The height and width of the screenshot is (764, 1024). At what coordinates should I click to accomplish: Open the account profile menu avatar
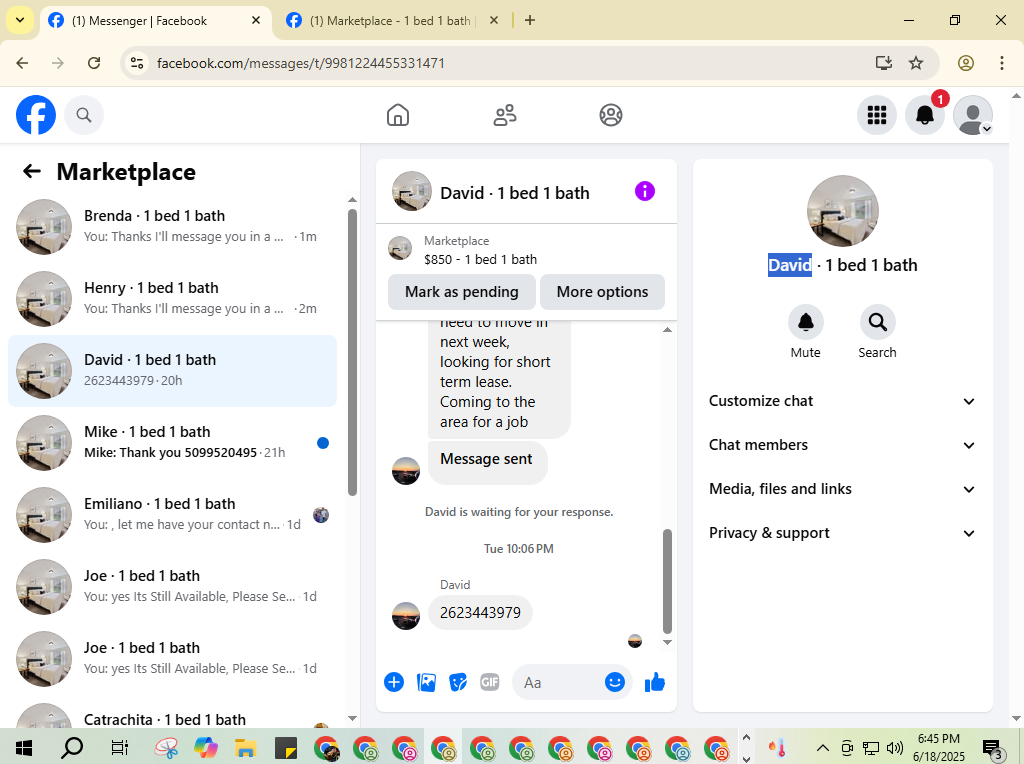[x=973, y=115]
